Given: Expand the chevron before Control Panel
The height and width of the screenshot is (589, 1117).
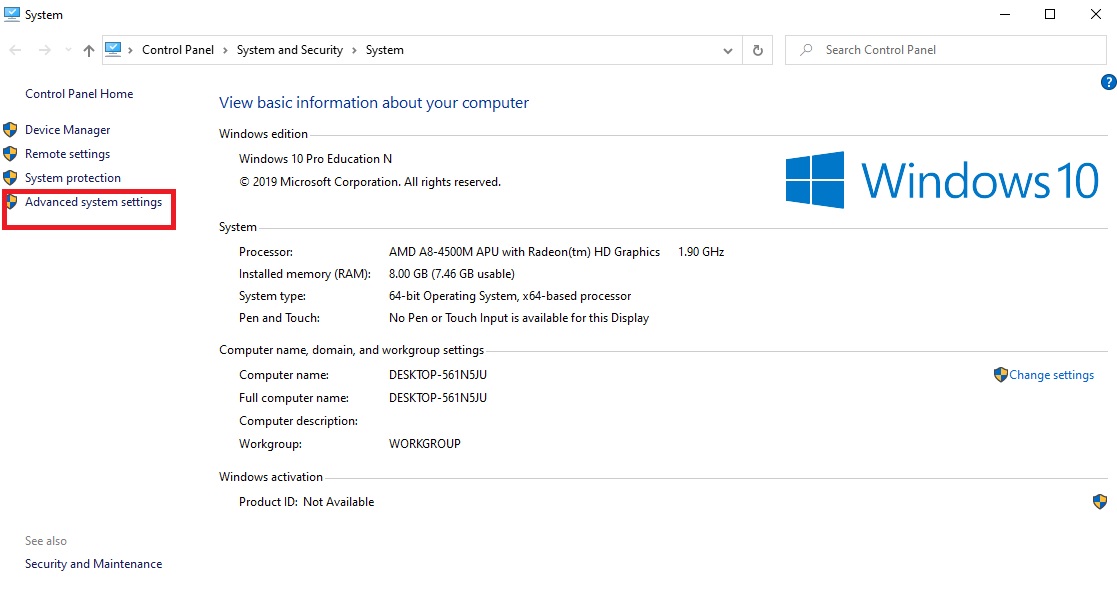Looking at the screenshot, I should click(130, 50).
